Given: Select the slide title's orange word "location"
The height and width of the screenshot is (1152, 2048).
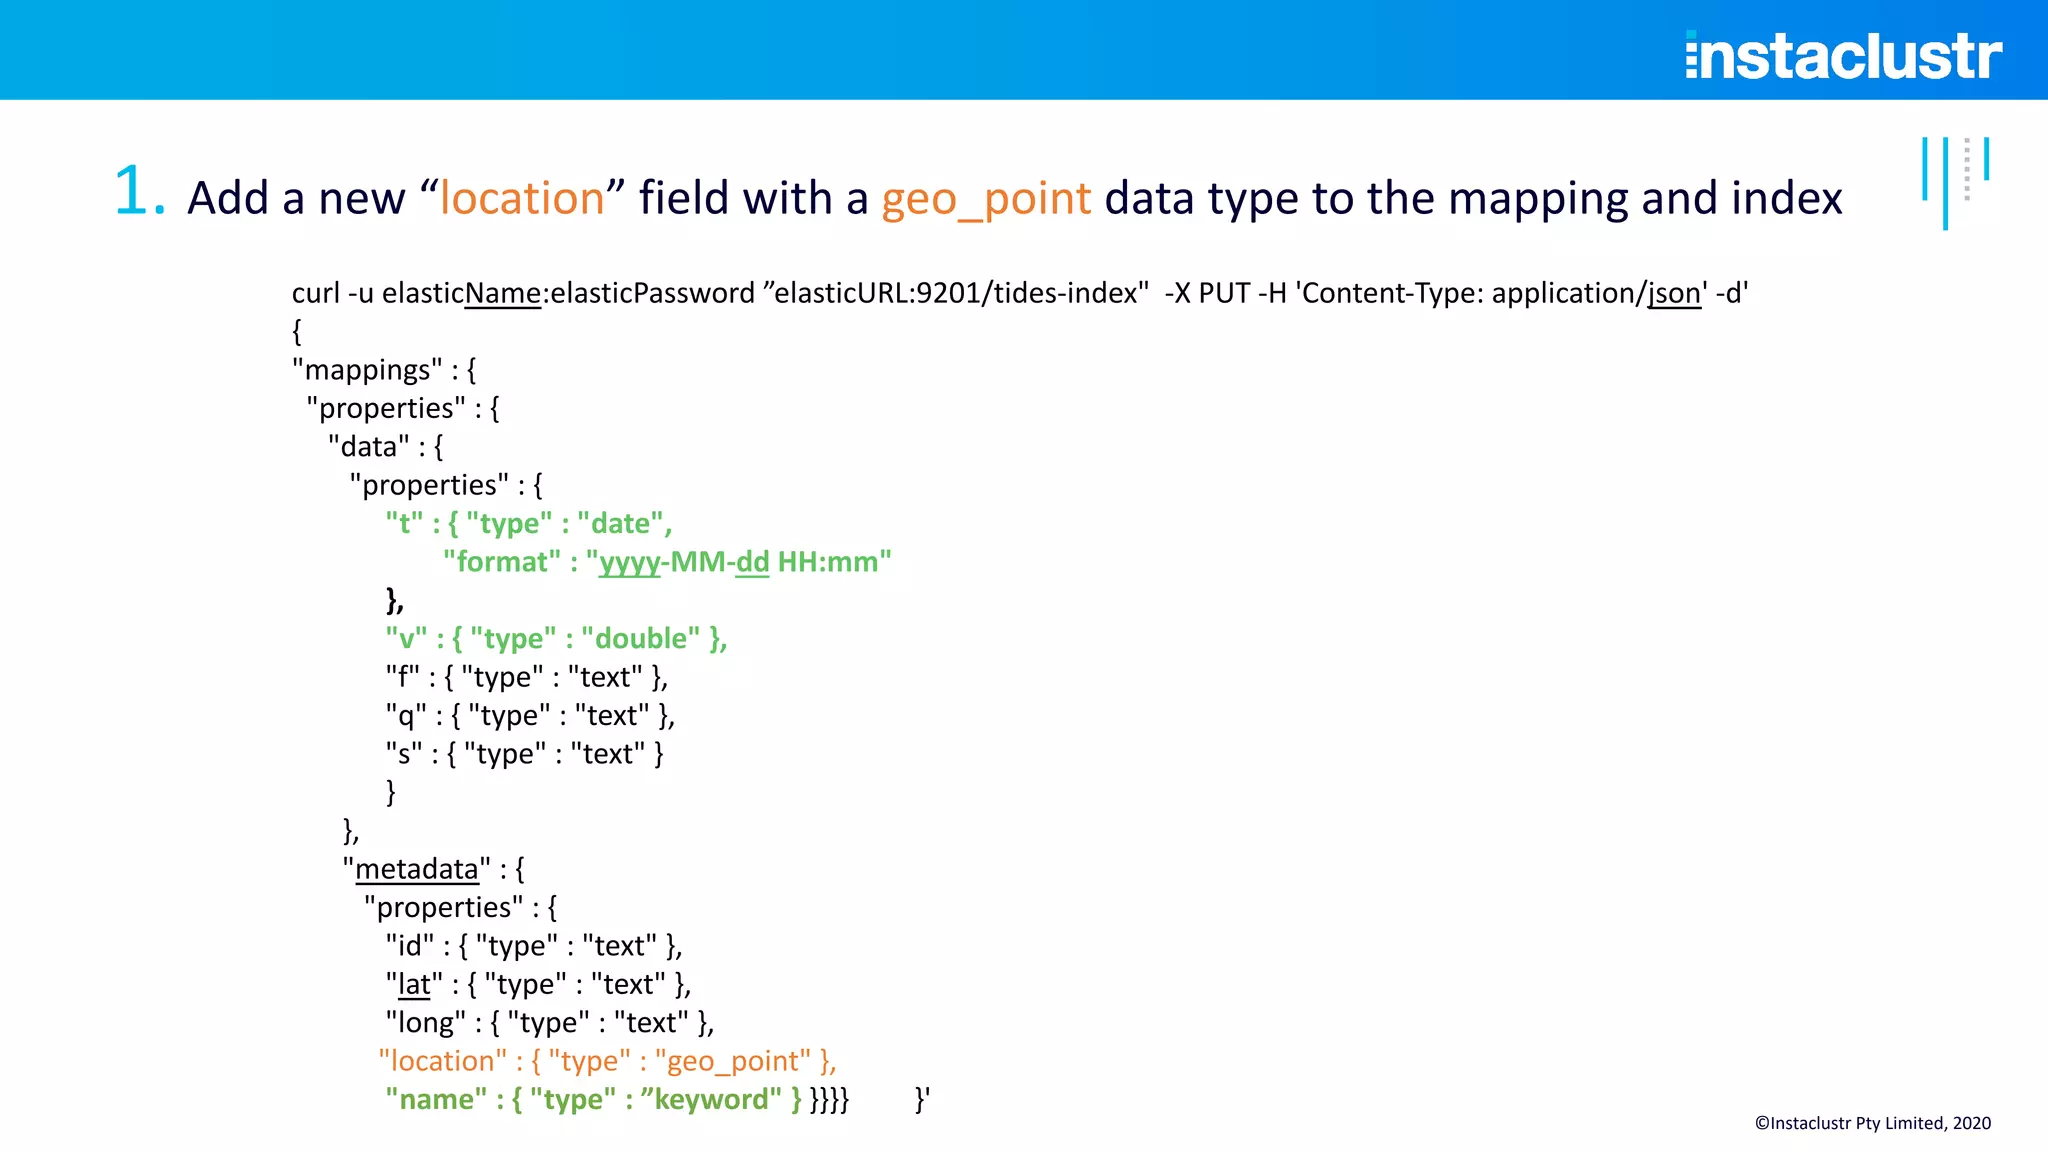Looking at the screenshot, I should coord(522,198).
